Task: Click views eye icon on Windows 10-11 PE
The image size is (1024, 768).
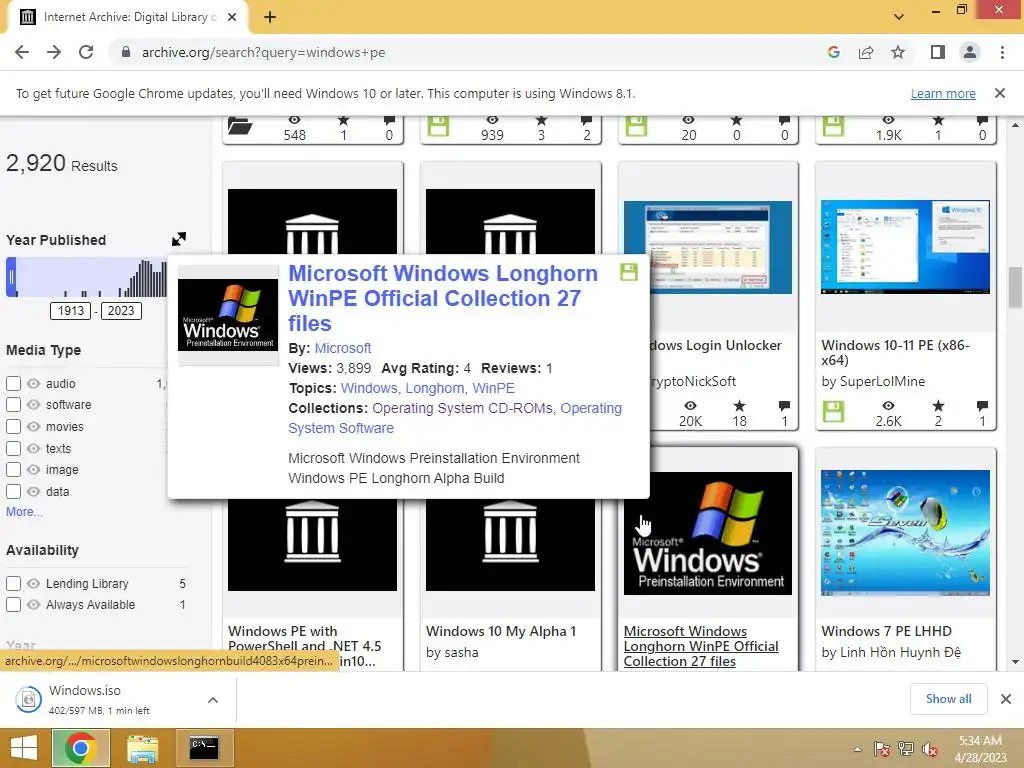Action: coord(888,406)
